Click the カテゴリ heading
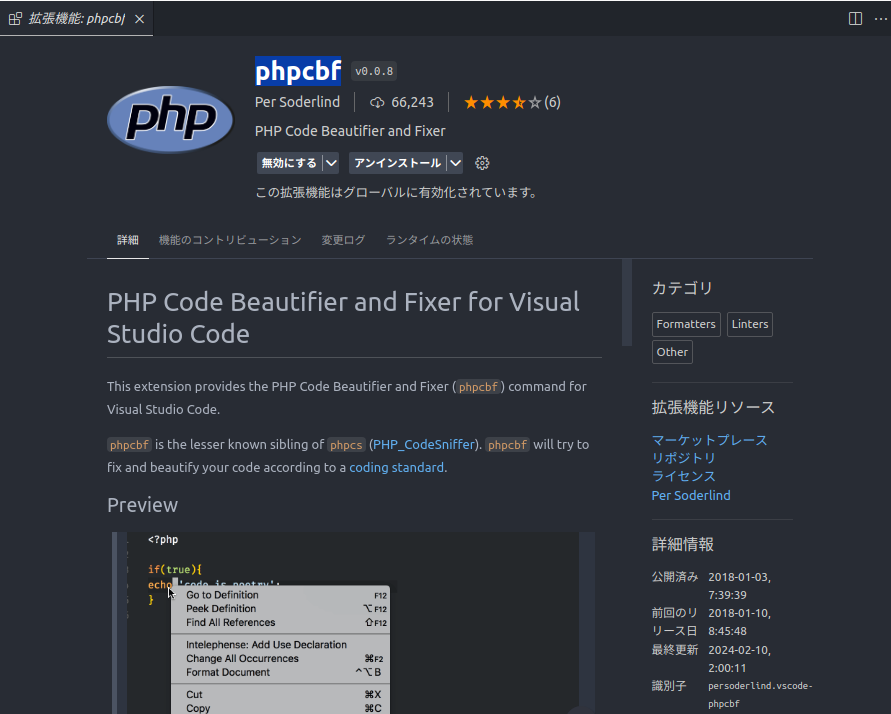 pos(682,288)
